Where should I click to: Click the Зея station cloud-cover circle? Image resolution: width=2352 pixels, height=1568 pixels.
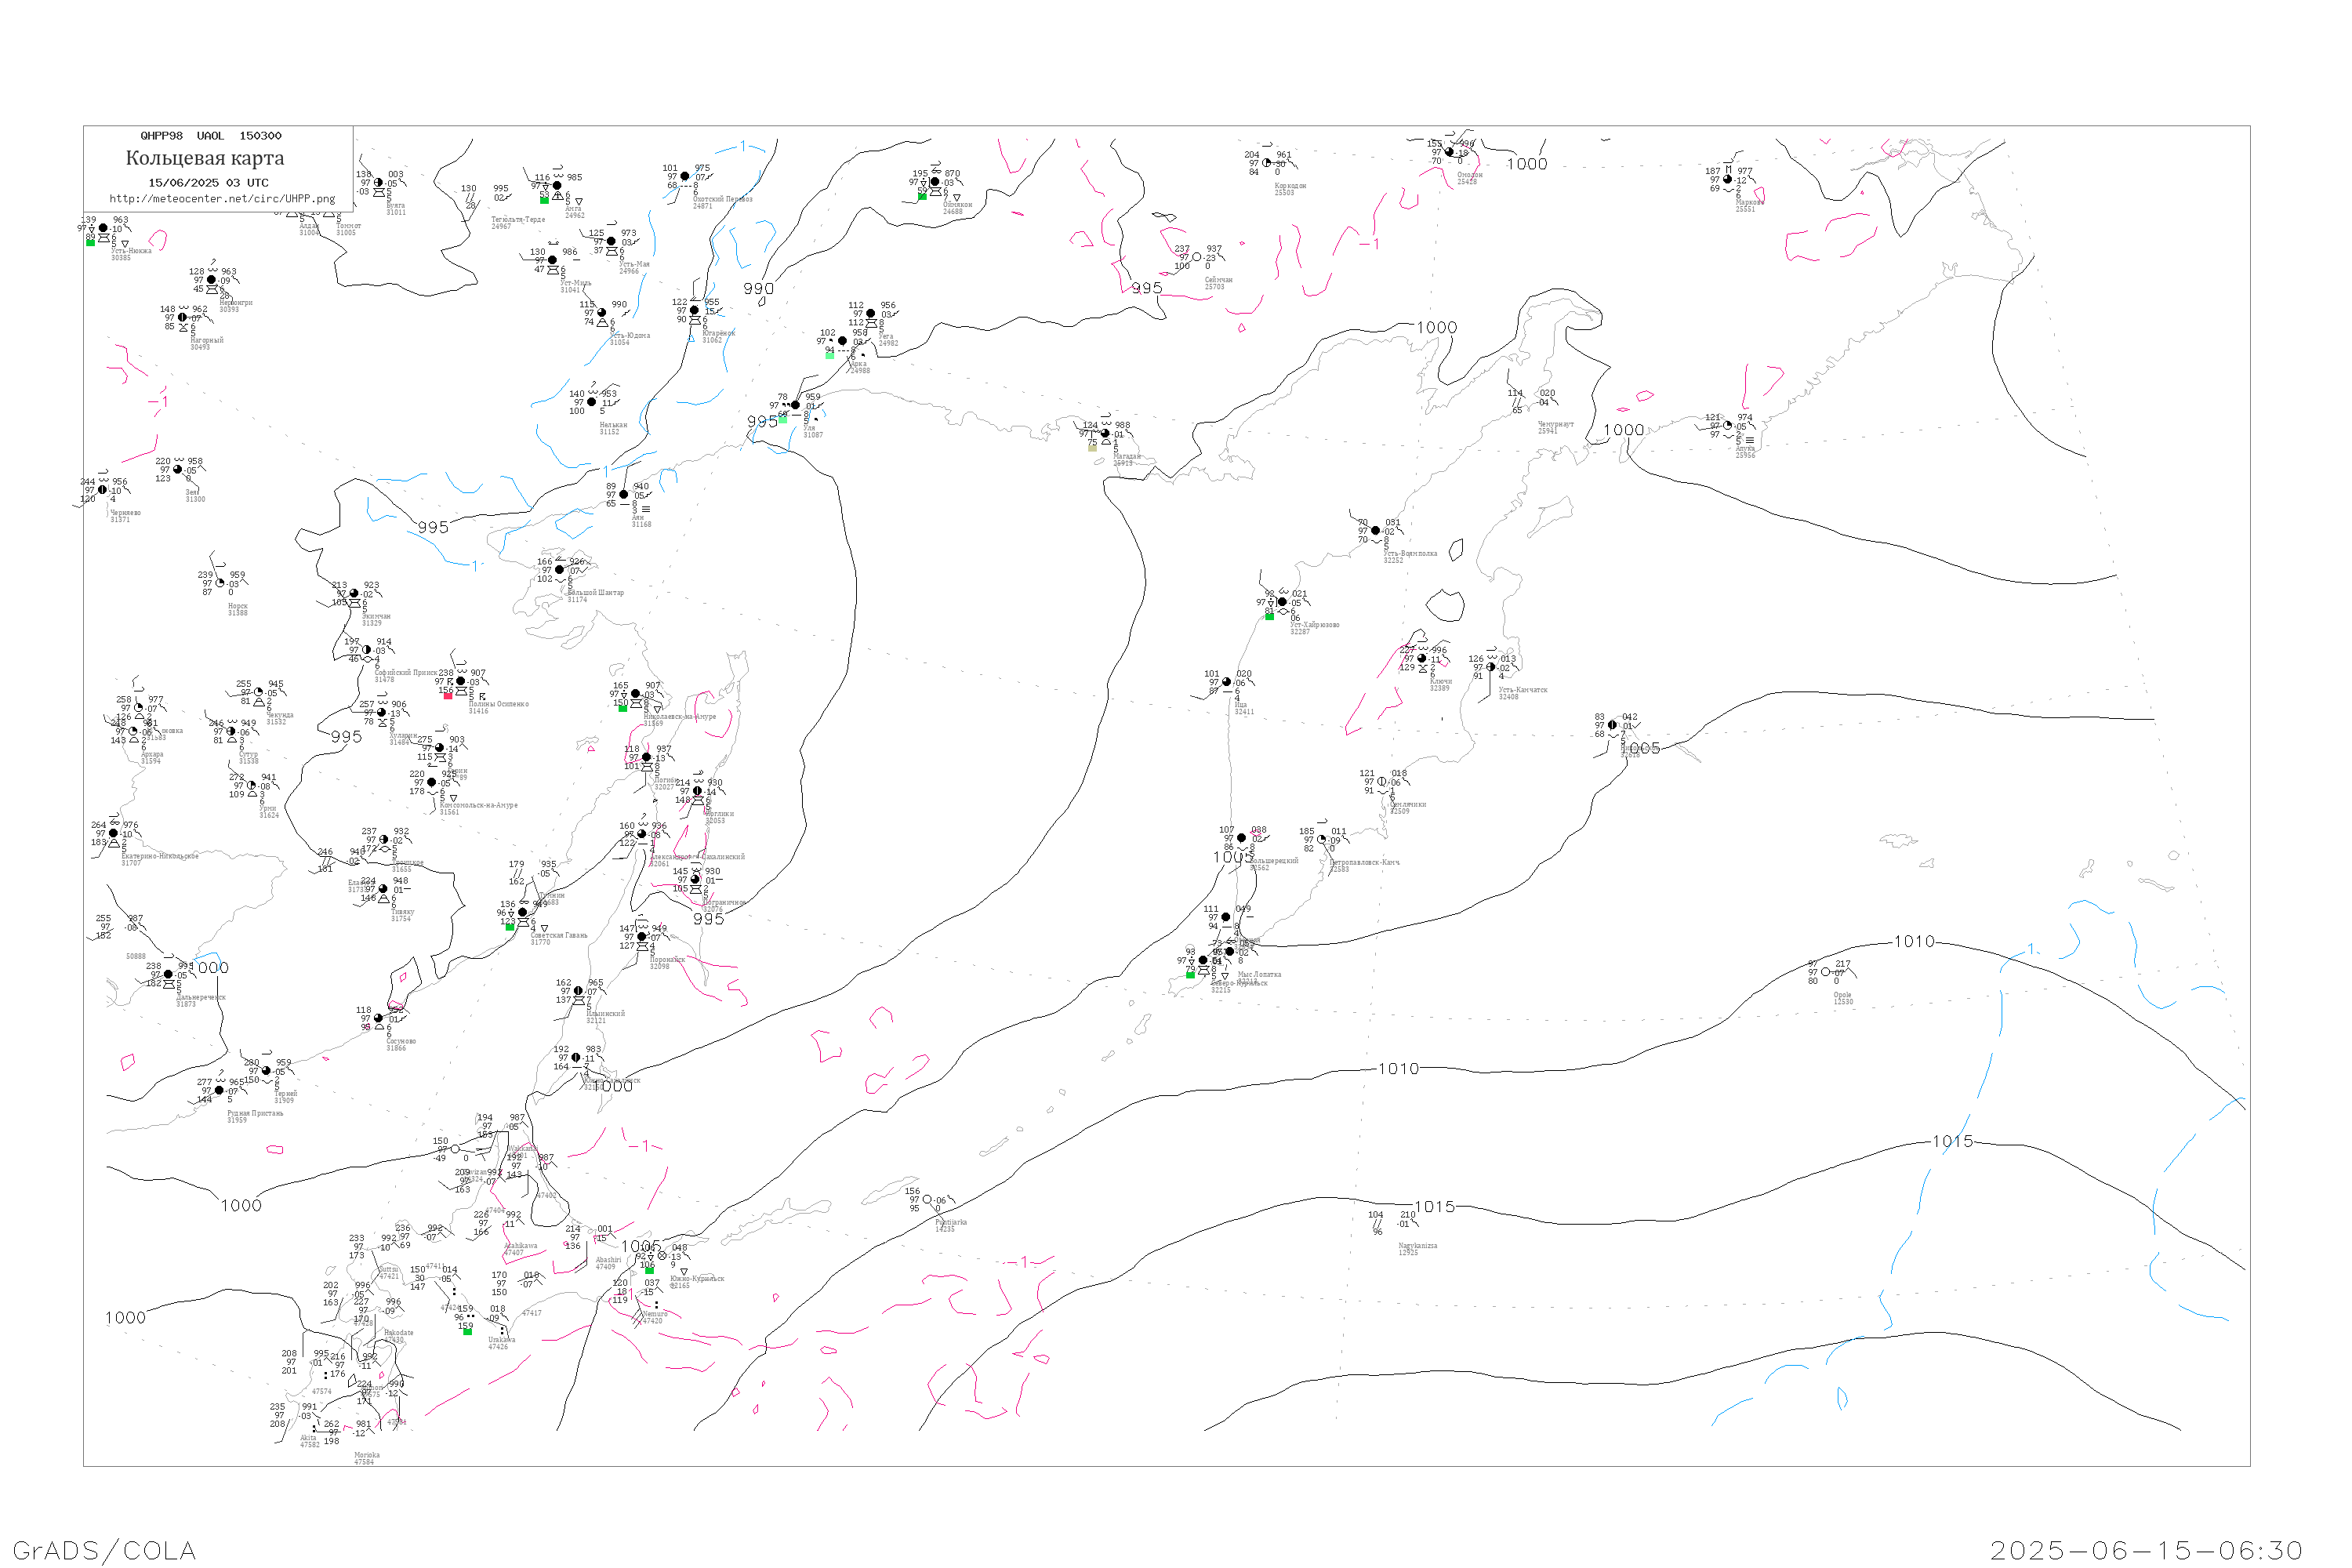178,470
